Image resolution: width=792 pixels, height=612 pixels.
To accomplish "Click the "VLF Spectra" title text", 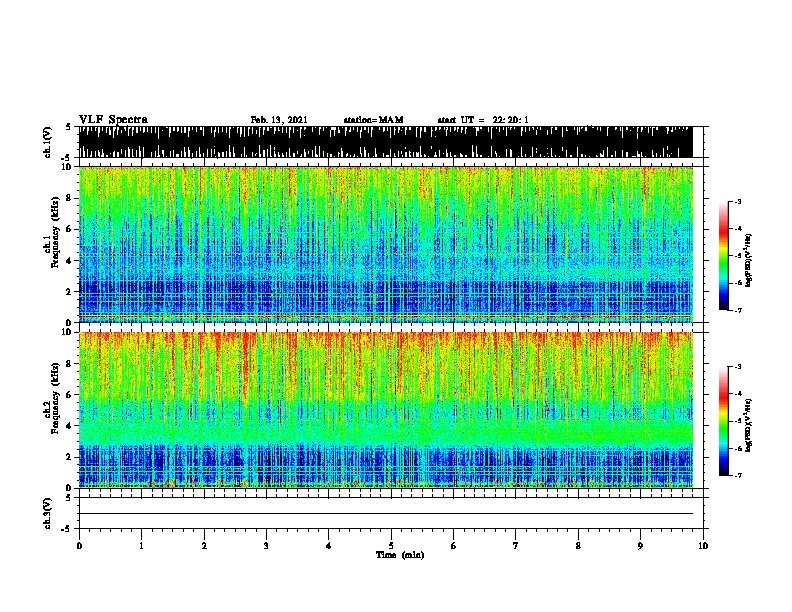I will [x=113, y=120].
